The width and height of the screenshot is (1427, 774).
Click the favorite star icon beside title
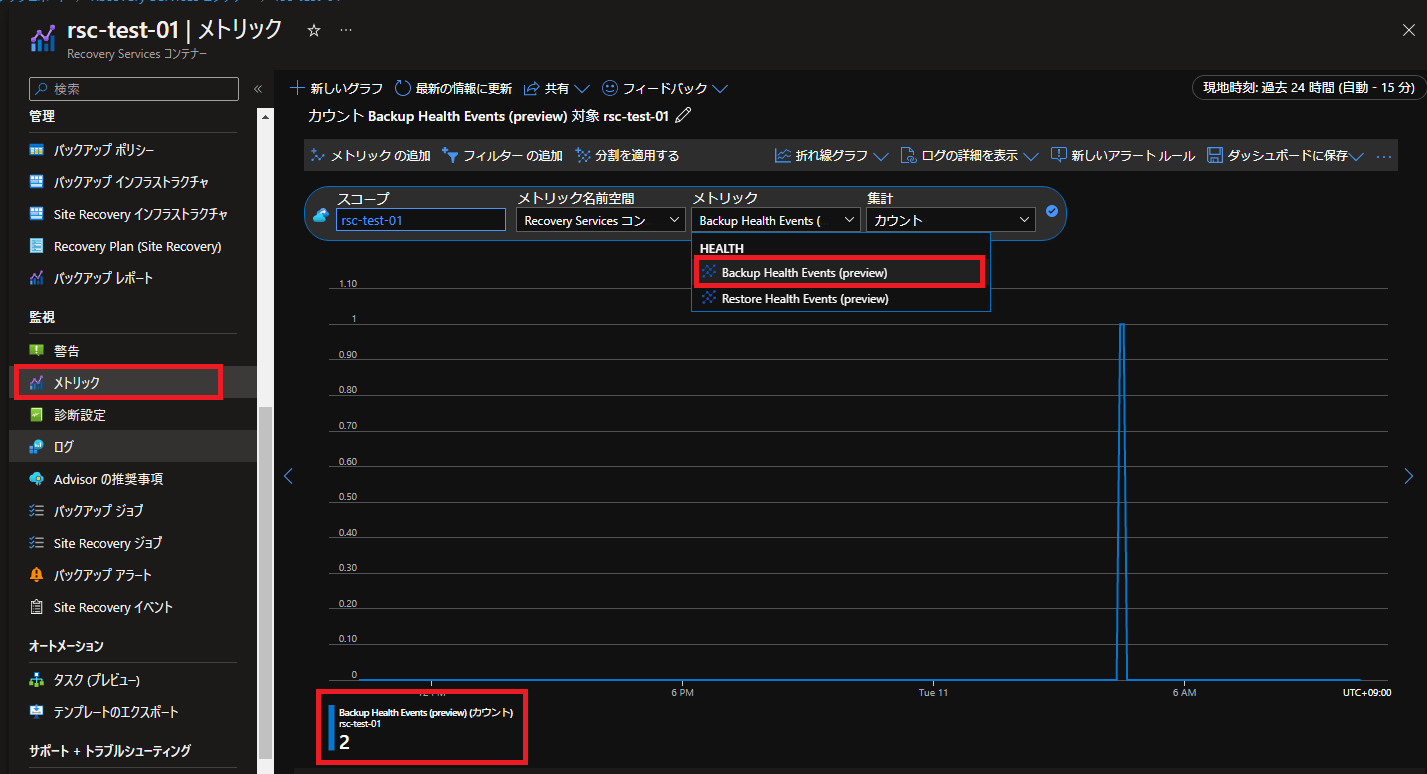click(x=314, y=31)
